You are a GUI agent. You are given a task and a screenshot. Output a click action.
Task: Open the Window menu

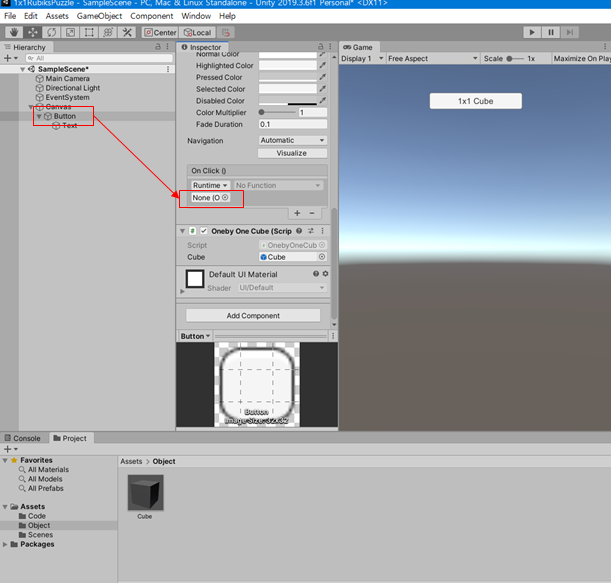(196, 16)
